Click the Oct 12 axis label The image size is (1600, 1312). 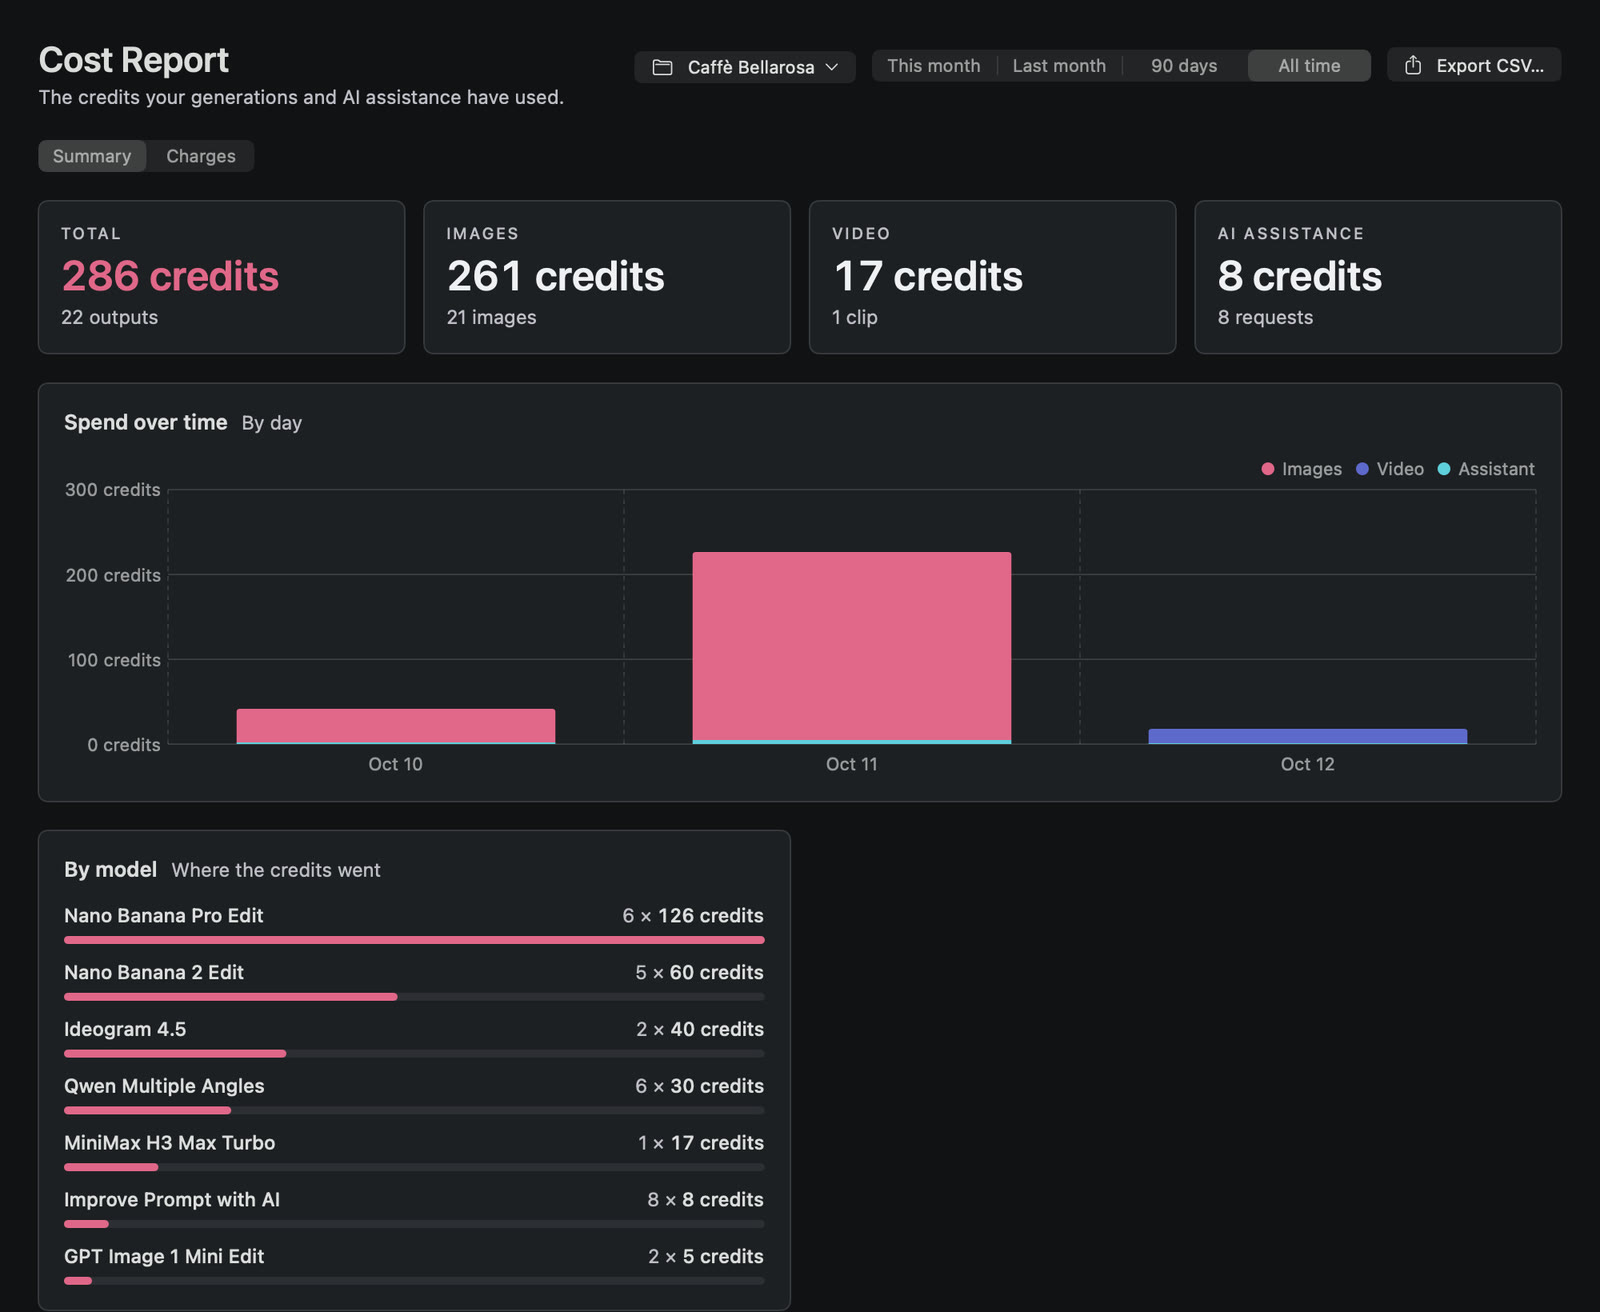pos(1308,764)
